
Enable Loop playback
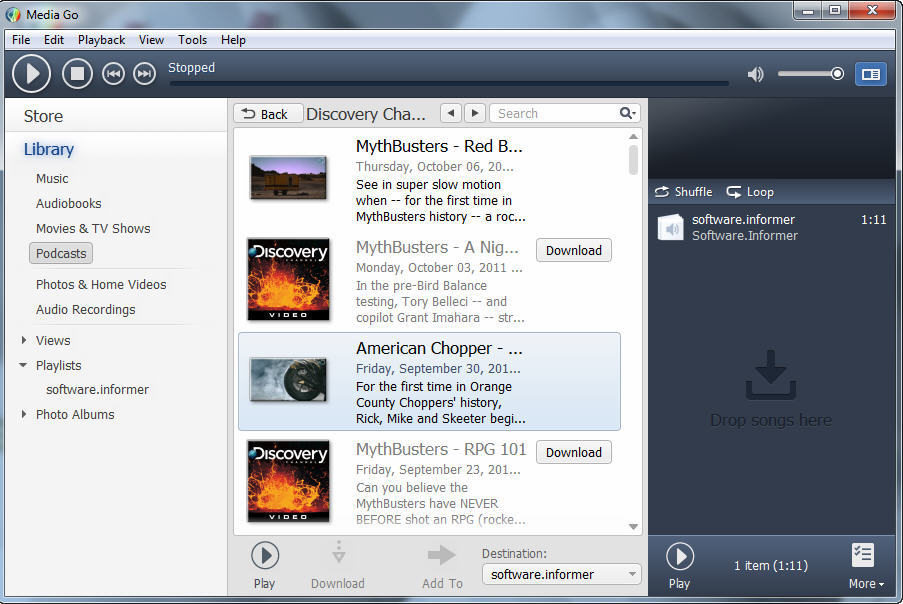(749, 191)
